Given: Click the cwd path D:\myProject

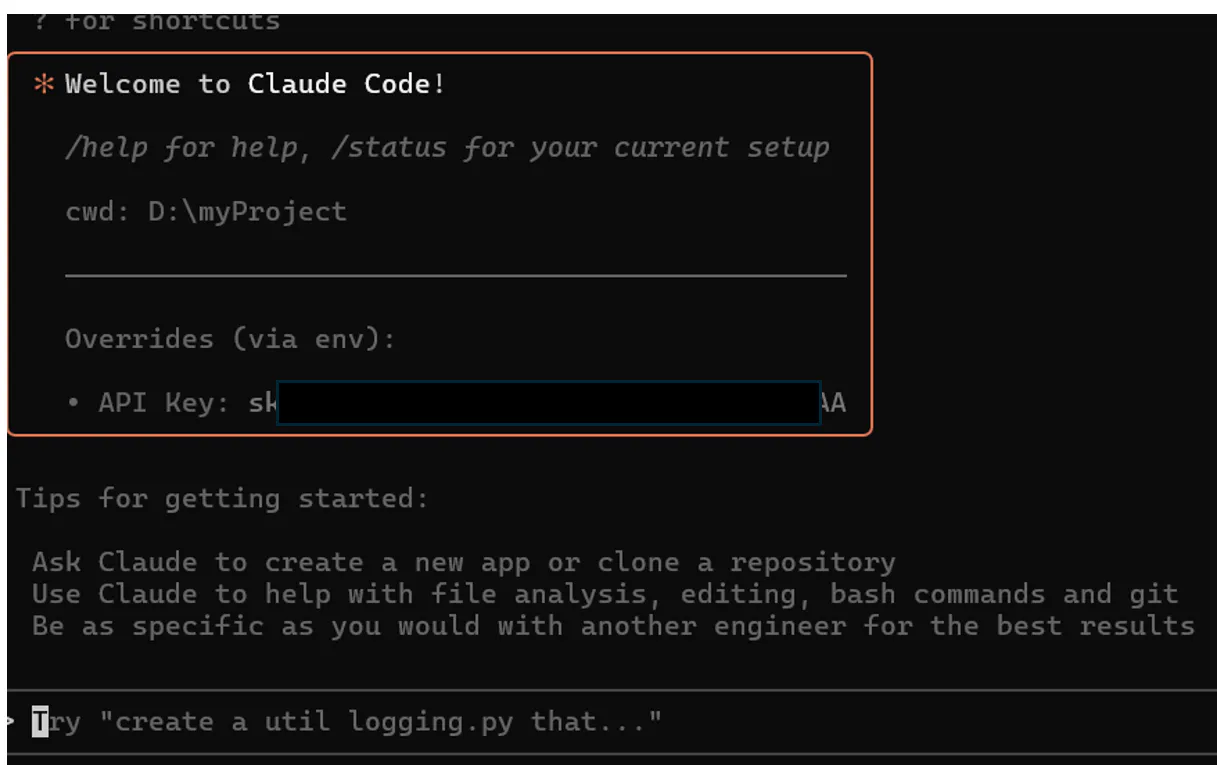Looking at the screenshot, I should [247, 212].
